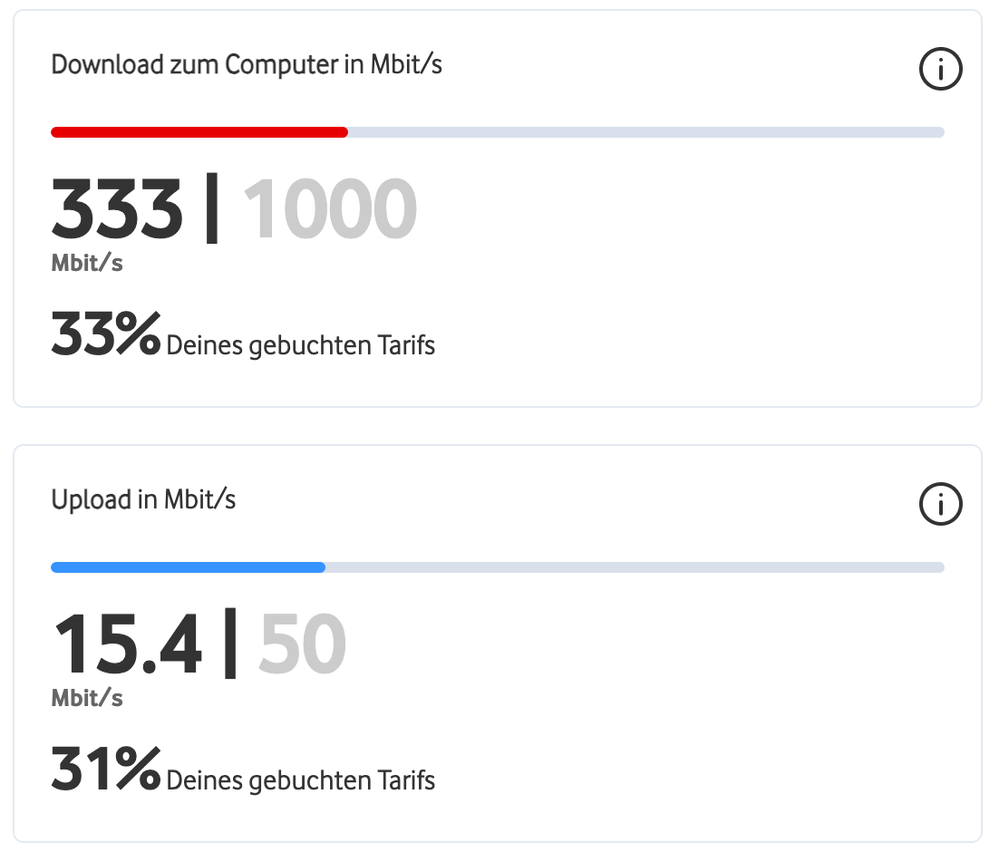This screenshot has height=861, width=999.
Task: Click the 31% percentage figure
Action: click(105, 770)
